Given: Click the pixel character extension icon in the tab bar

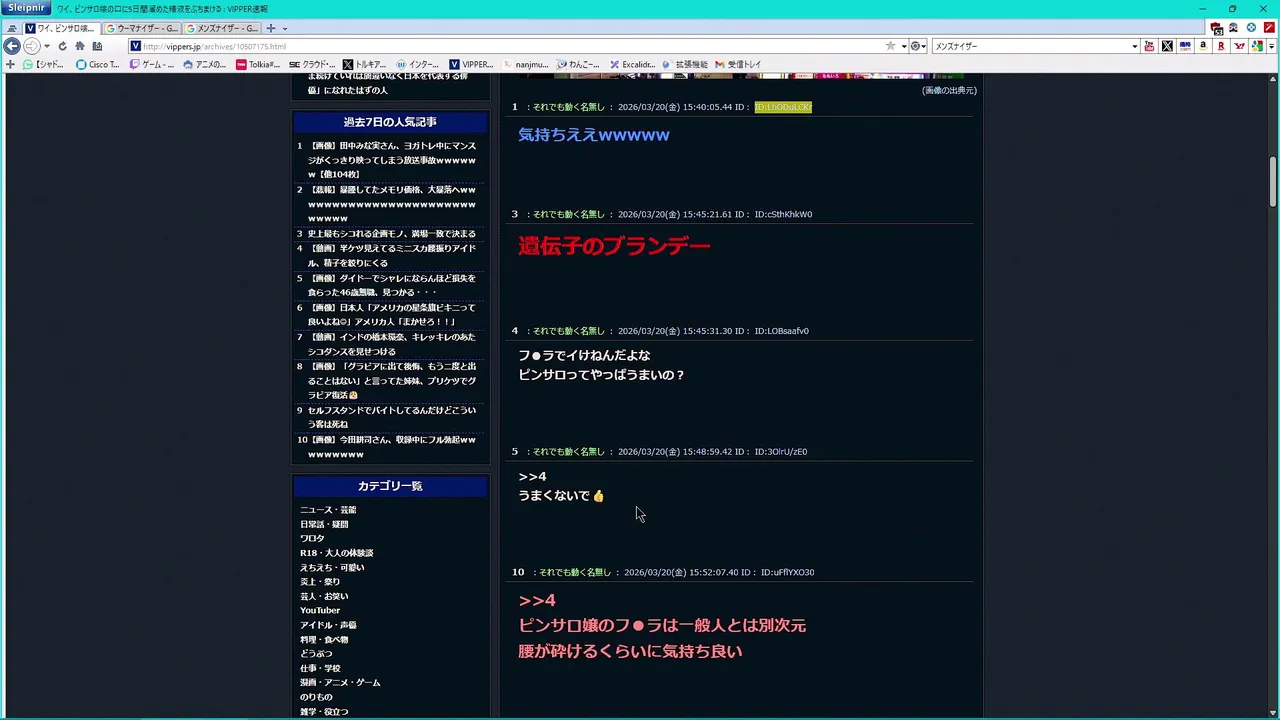Looking at the screenshot, I should click(1233, 28).
